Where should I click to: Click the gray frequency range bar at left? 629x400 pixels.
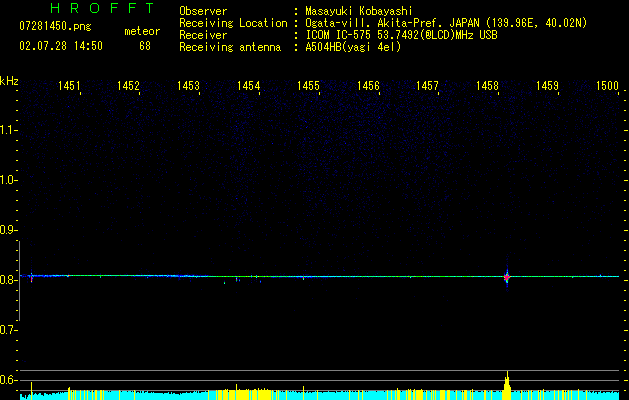pyautogui.click(x=20, y=281)
